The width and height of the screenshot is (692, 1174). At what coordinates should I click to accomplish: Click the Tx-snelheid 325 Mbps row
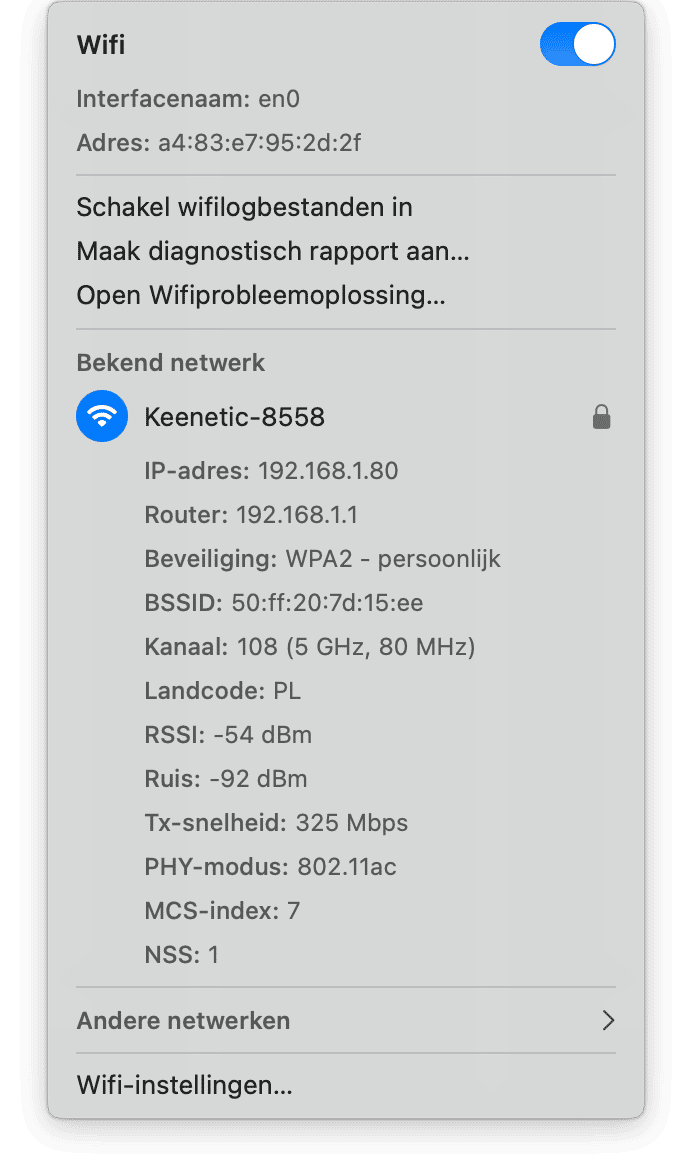click(x=276, y=823)
